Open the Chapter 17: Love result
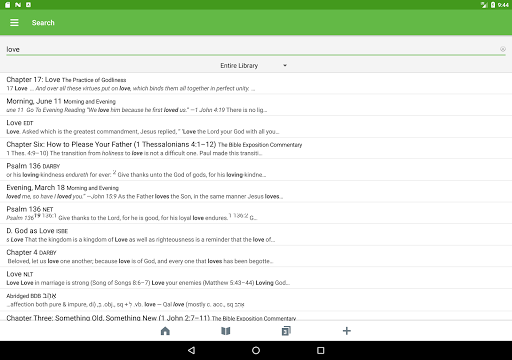Image resolution: width=512 pixels, height=360 pixels. (x=256, y=84)
